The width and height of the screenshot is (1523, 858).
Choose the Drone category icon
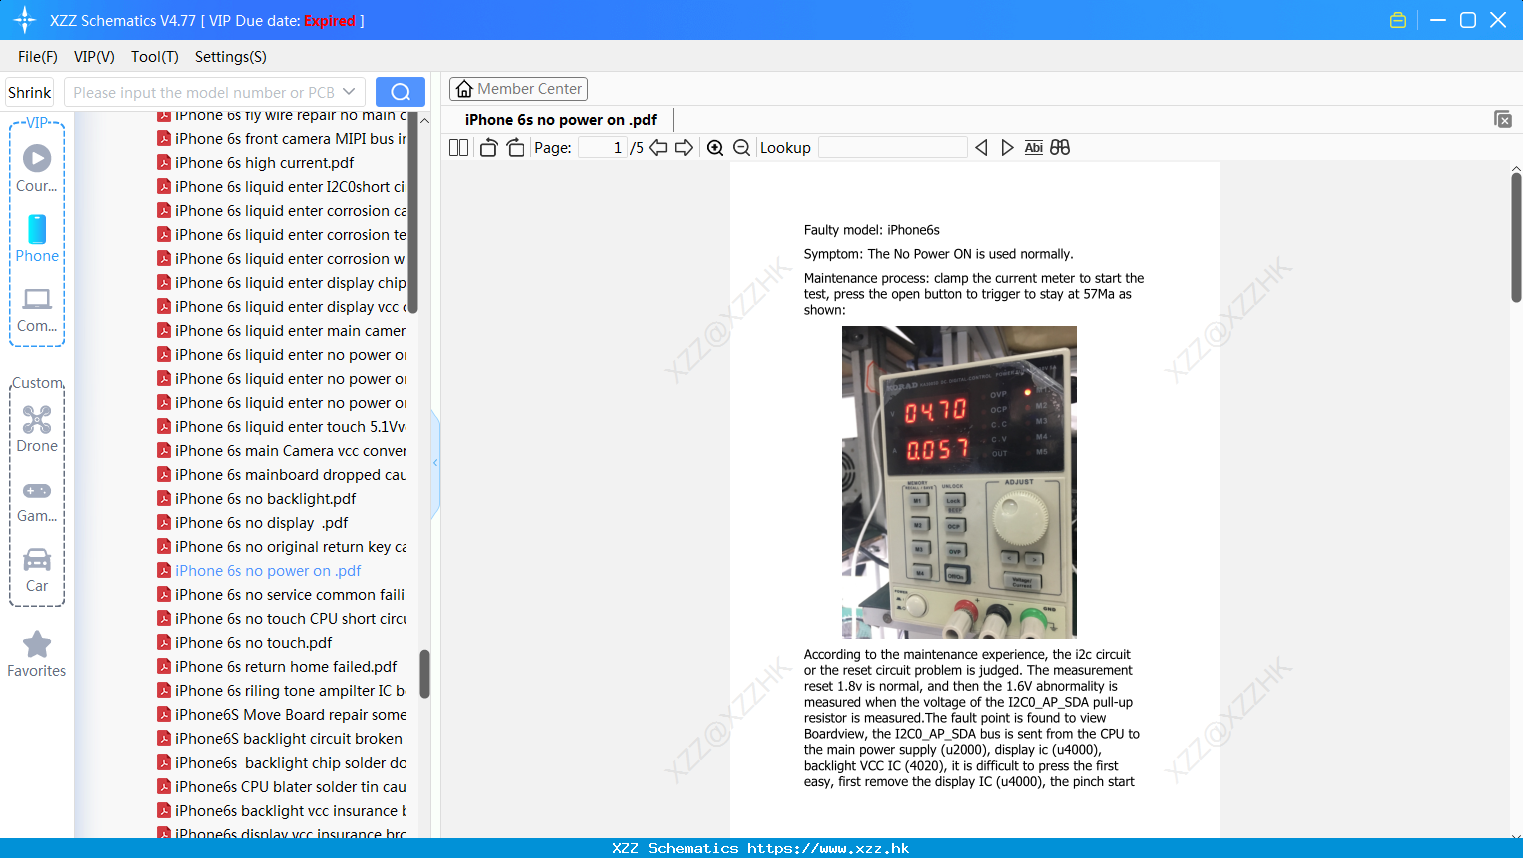(37, 429)
